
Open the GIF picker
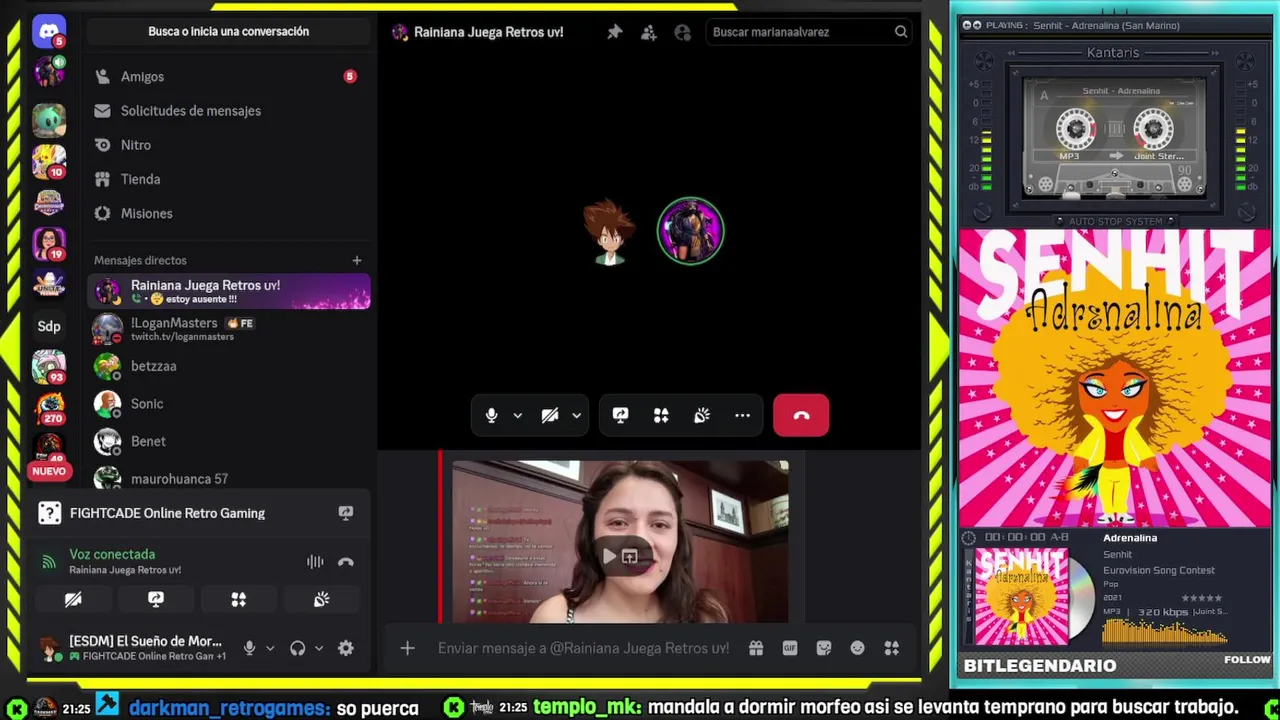click(x=790, y=648)
